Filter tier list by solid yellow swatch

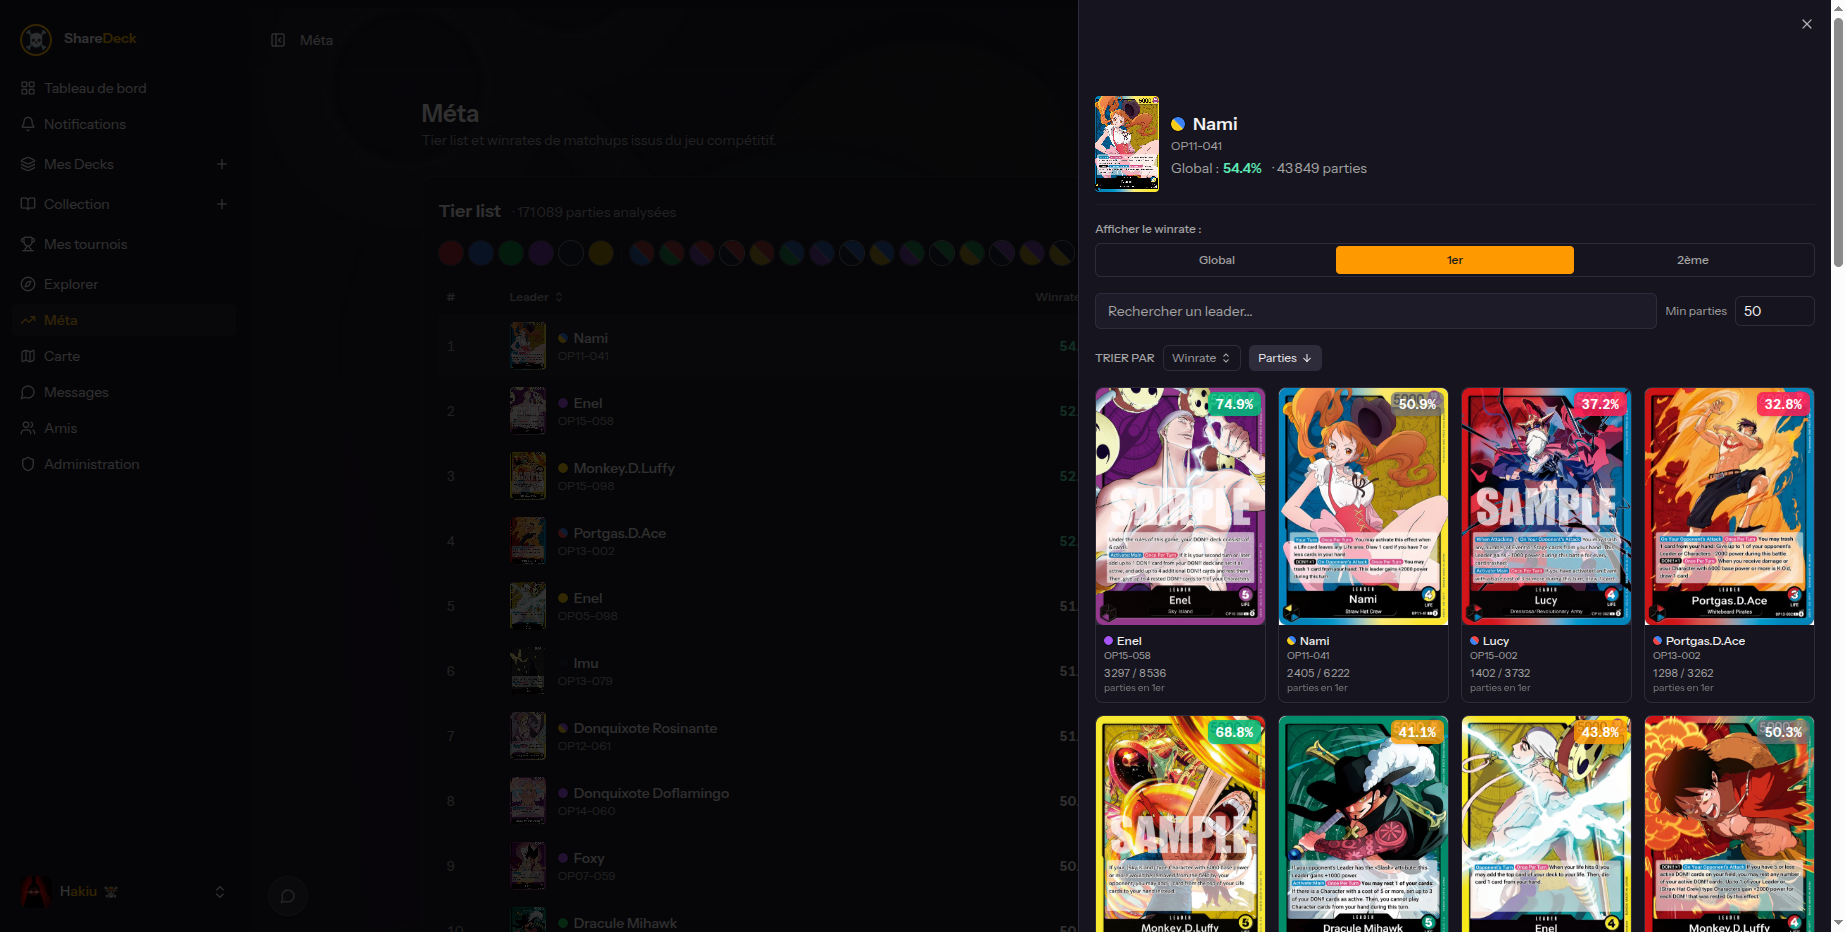click(x=601, y=253)
